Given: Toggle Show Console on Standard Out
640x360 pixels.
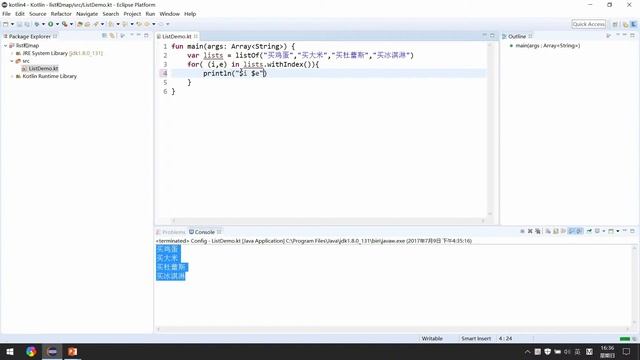Looking at the screenshot, I should point(571,231).
